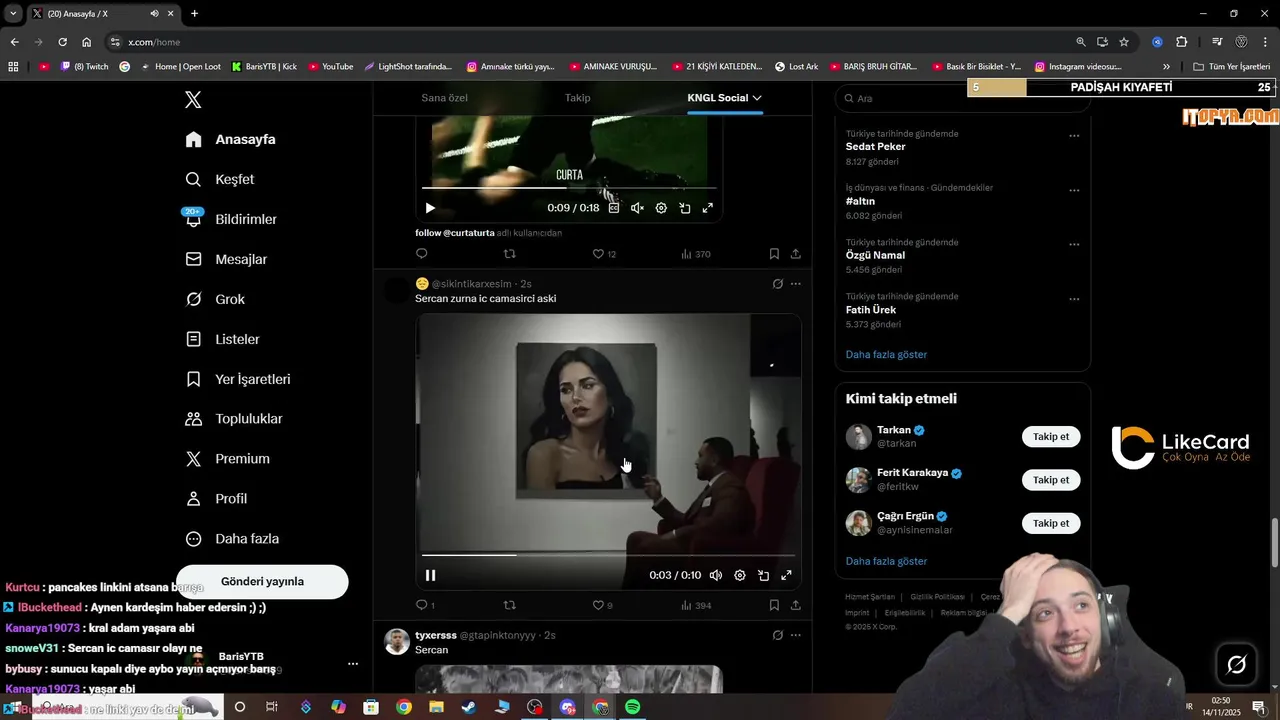The image size is (1280, 720).
Task: Unmute the CURTA video
Action: coord(637,208)
